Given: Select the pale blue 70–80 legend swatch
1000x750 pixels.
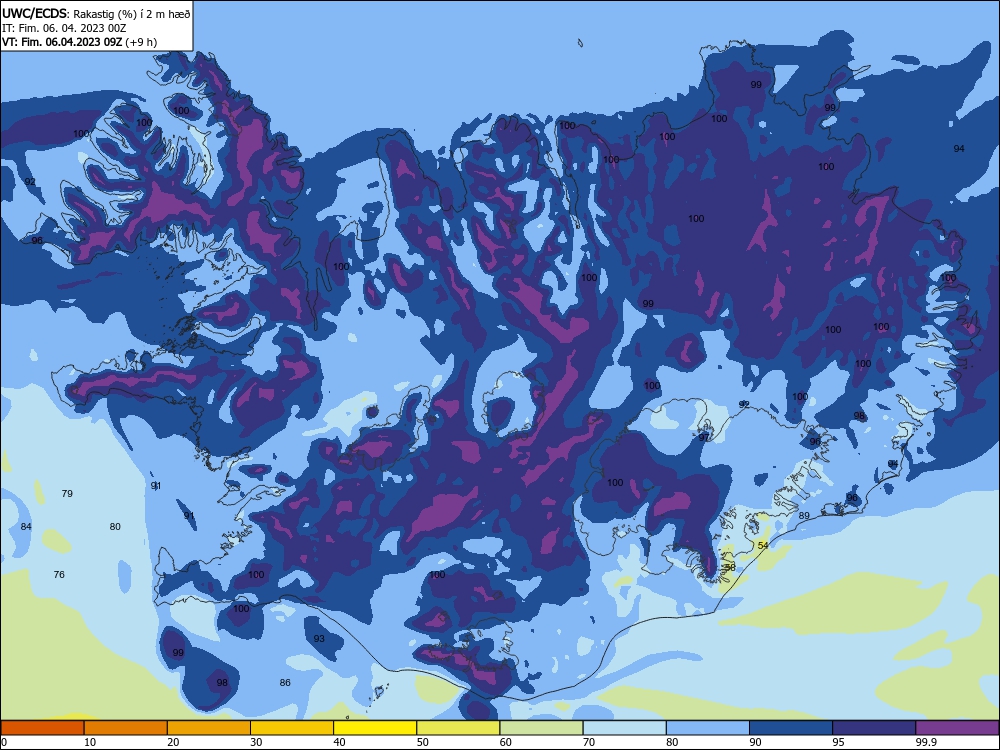Looking at the screenshot, I should pos(624,728).
